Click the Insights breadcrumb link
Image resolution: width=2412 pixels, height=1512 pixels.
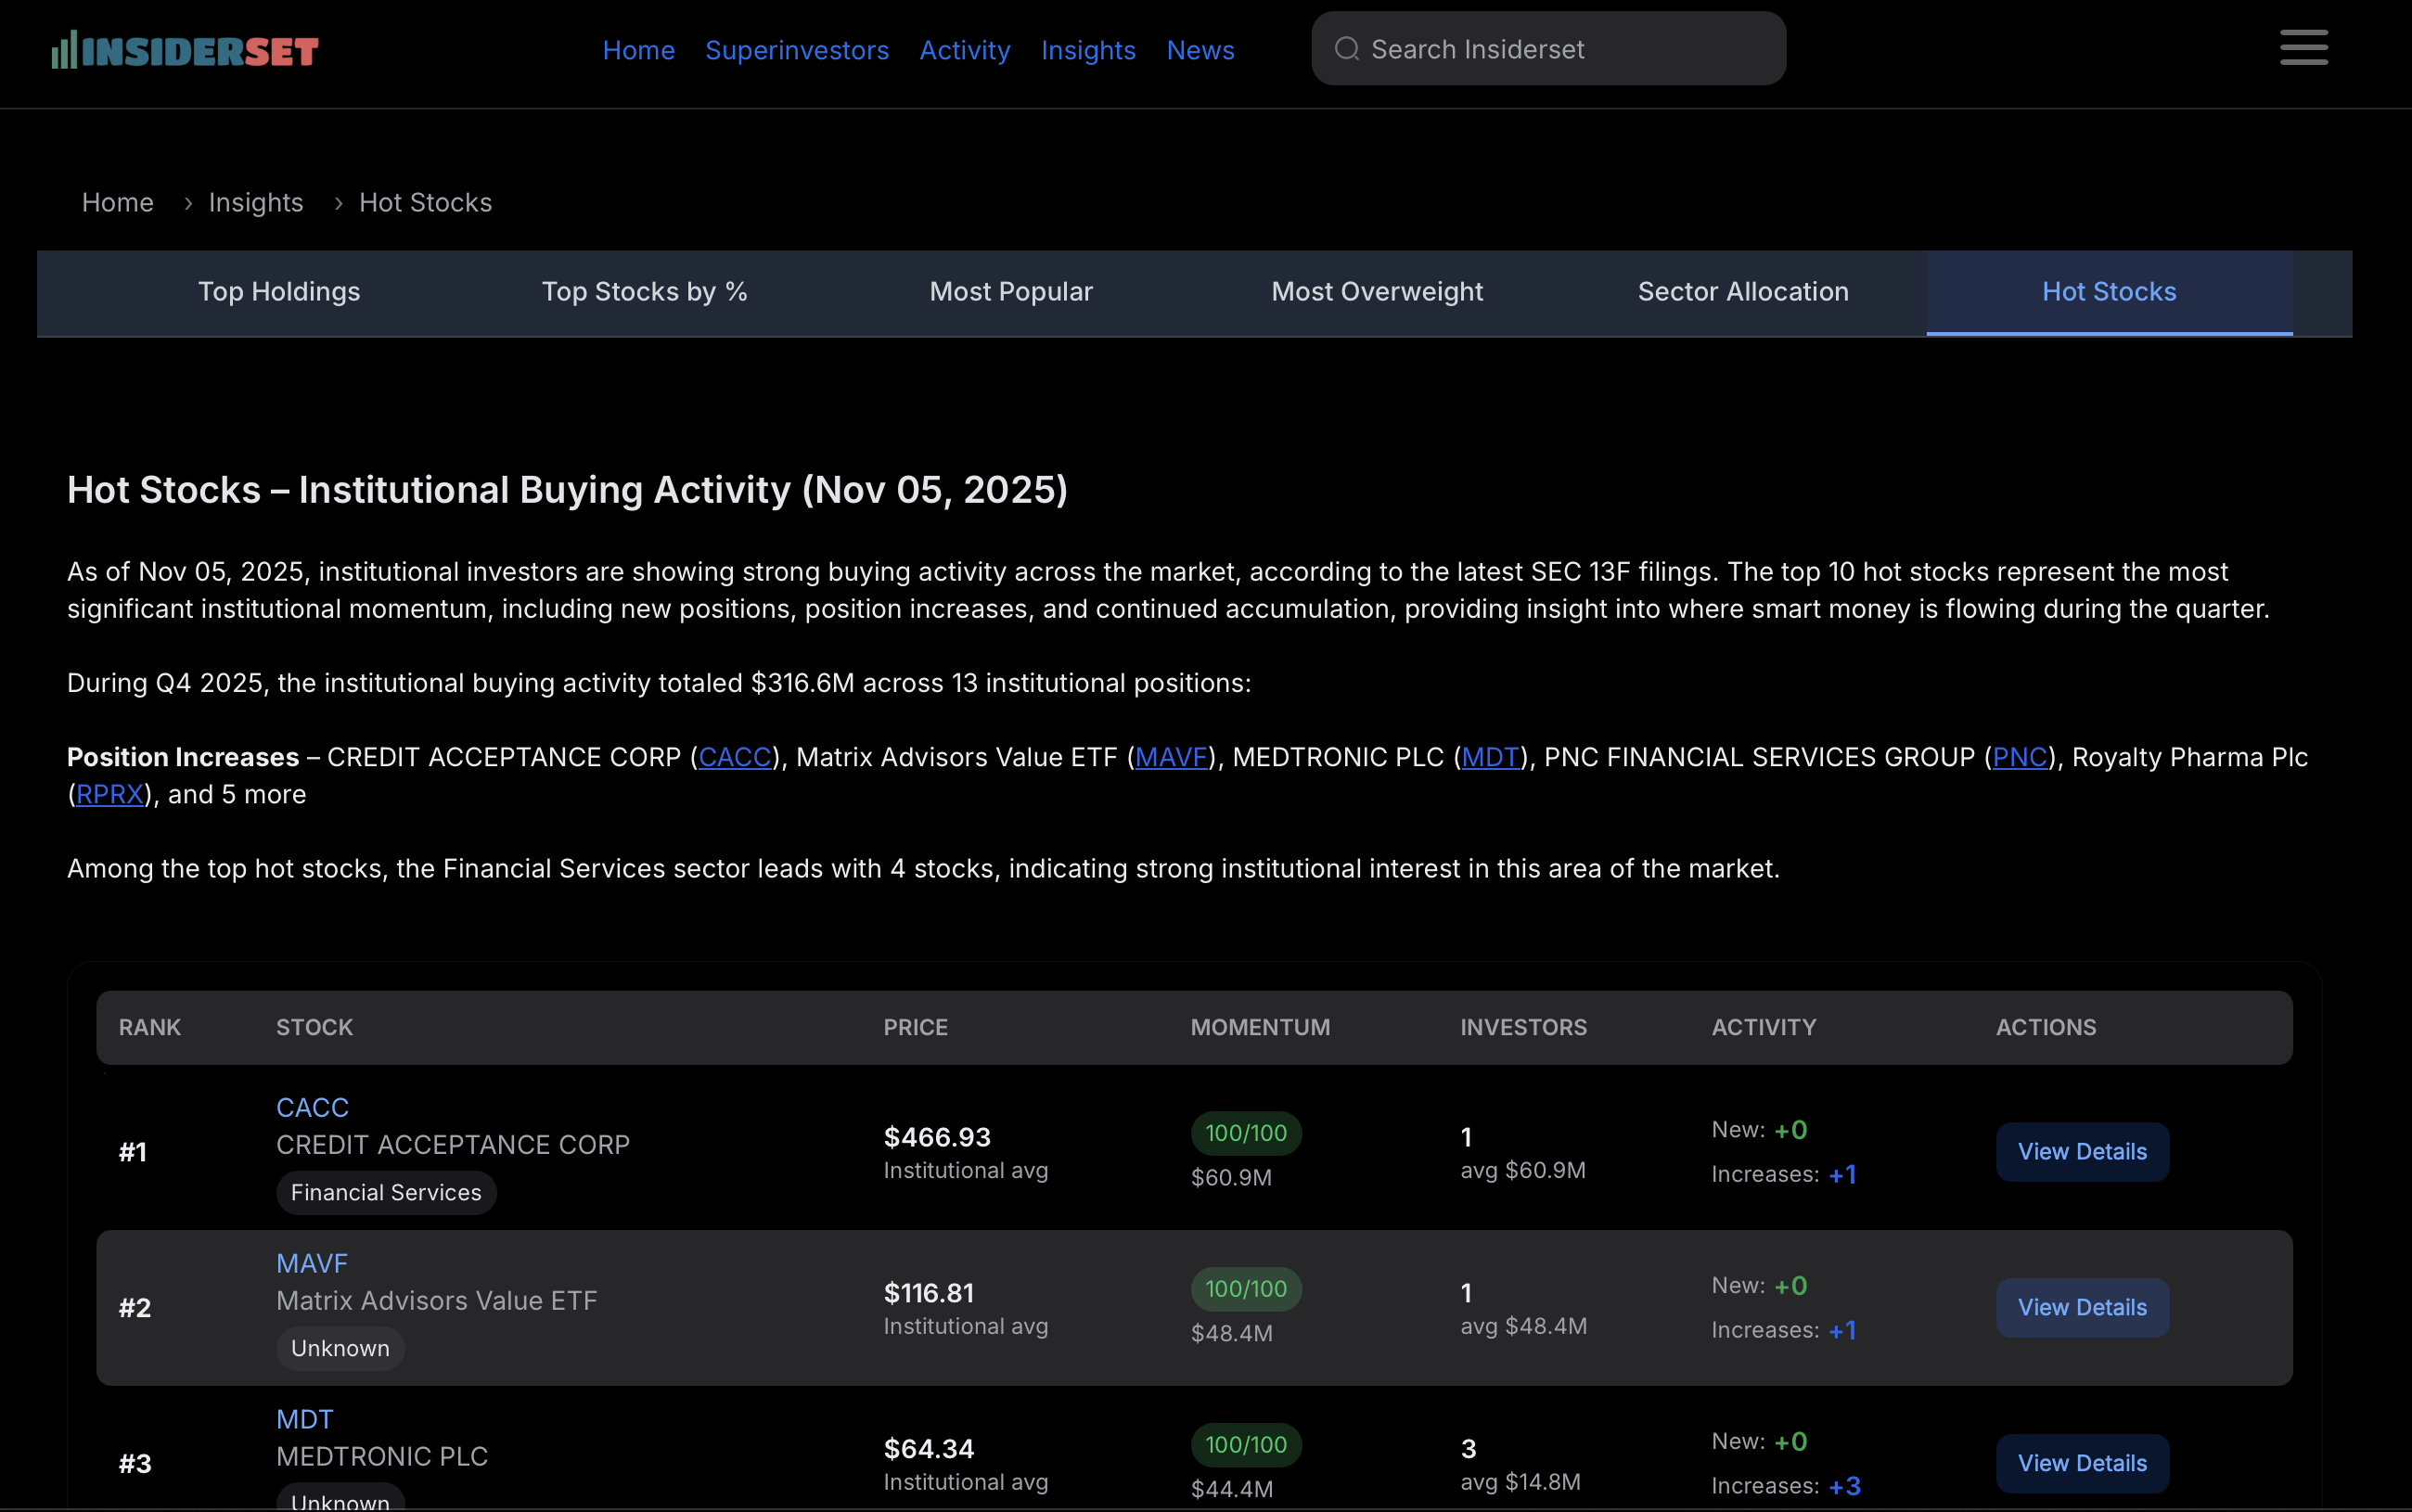tap(255, 203)
